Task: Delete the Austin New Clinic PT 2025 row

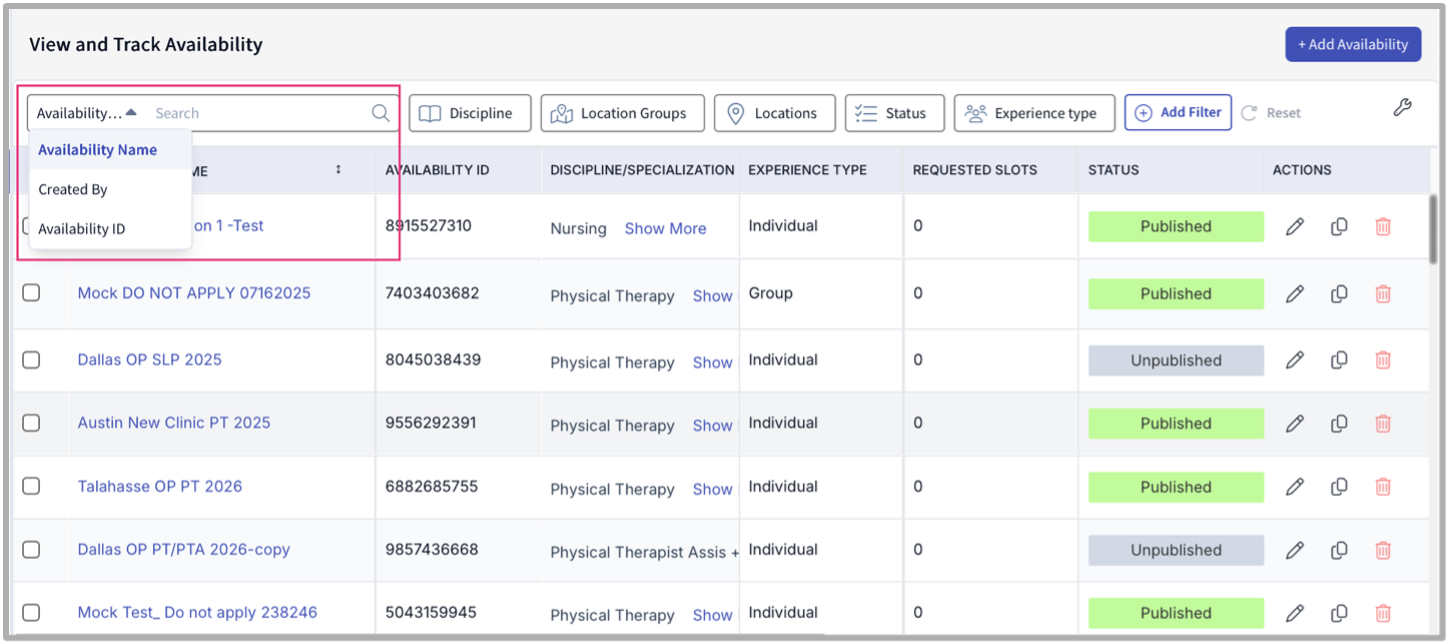Action: coord(1383,424)
